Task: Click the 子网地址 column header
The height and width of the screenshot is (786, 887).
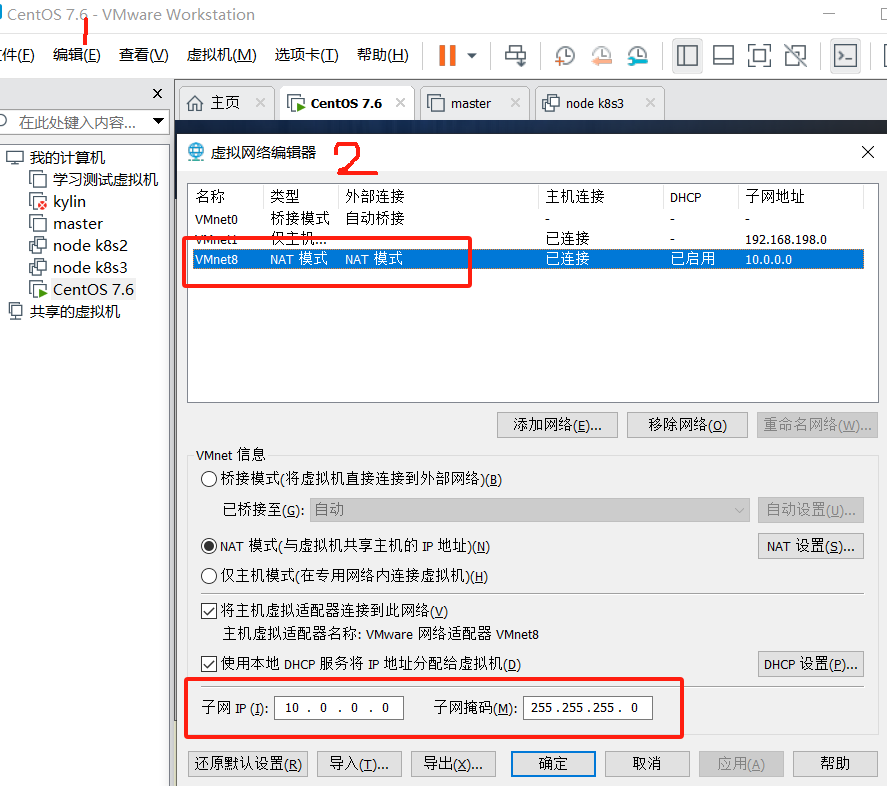Action: pos(800,196)
